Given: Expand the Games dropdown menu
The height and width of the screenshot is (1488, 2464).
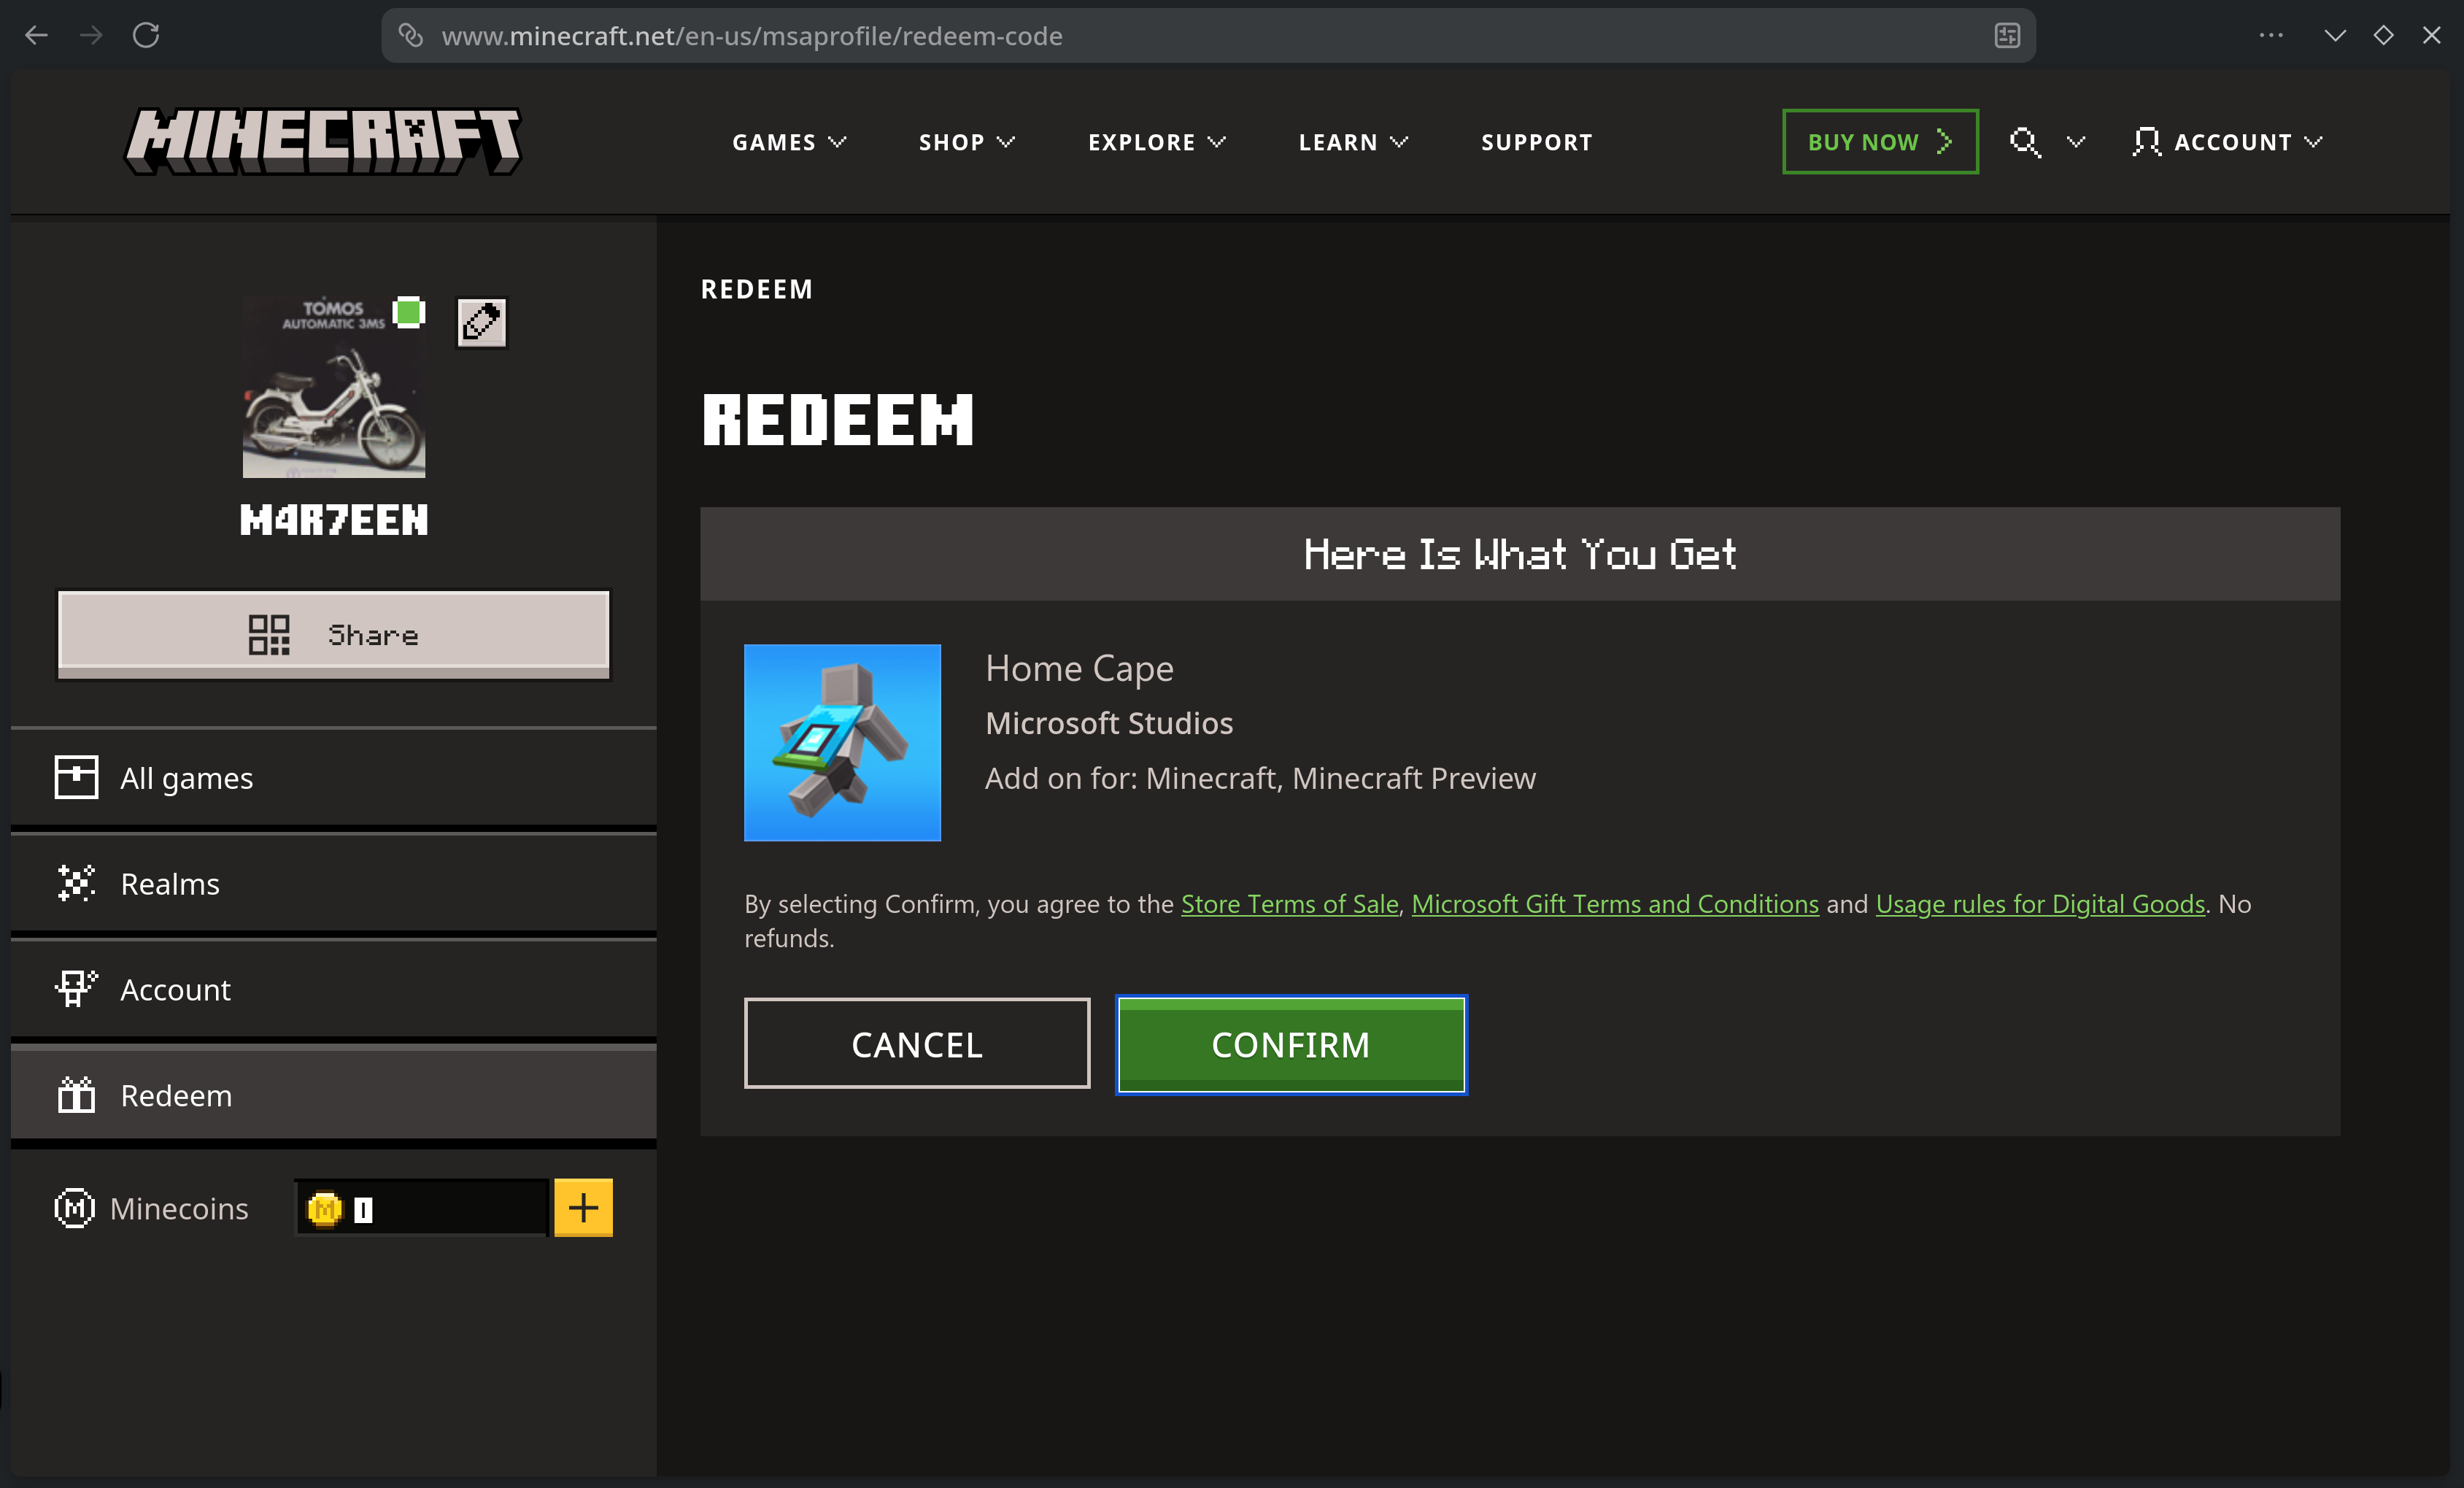Looking at the screenshot, I should point(789,142).
